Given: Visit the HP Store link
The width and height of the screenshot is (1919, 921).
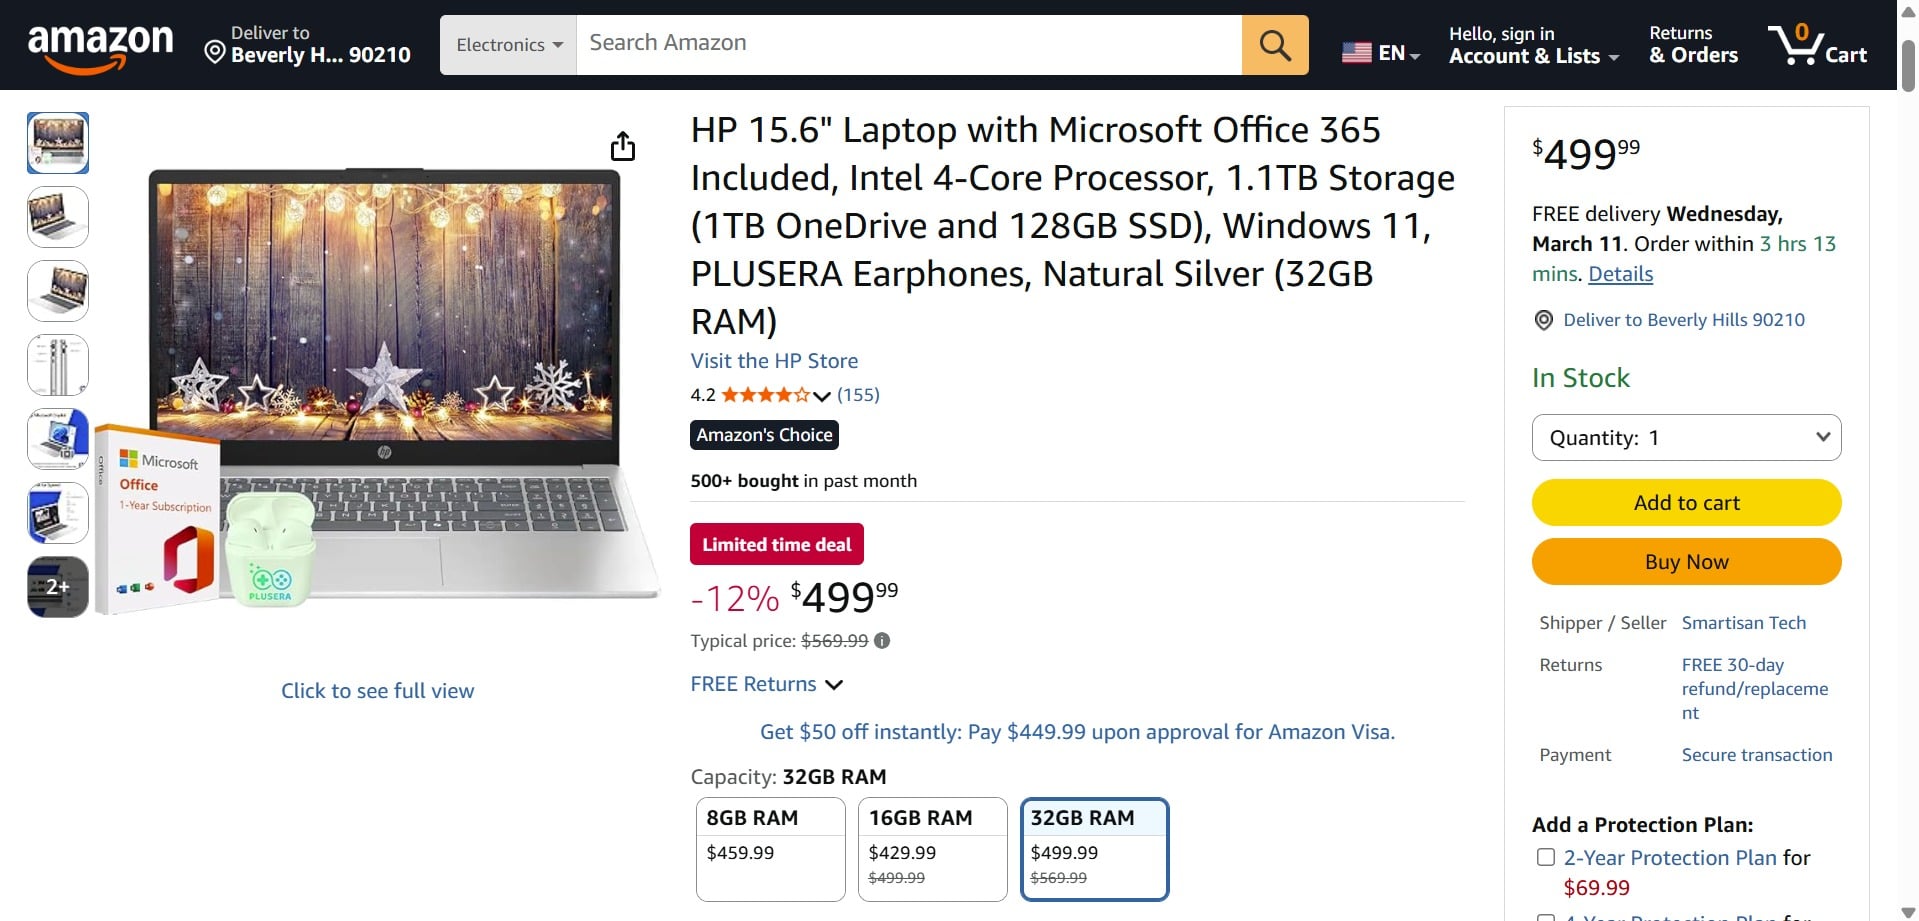Looking at the screenshot, I should pyautogui.click(x=773, y=361).
